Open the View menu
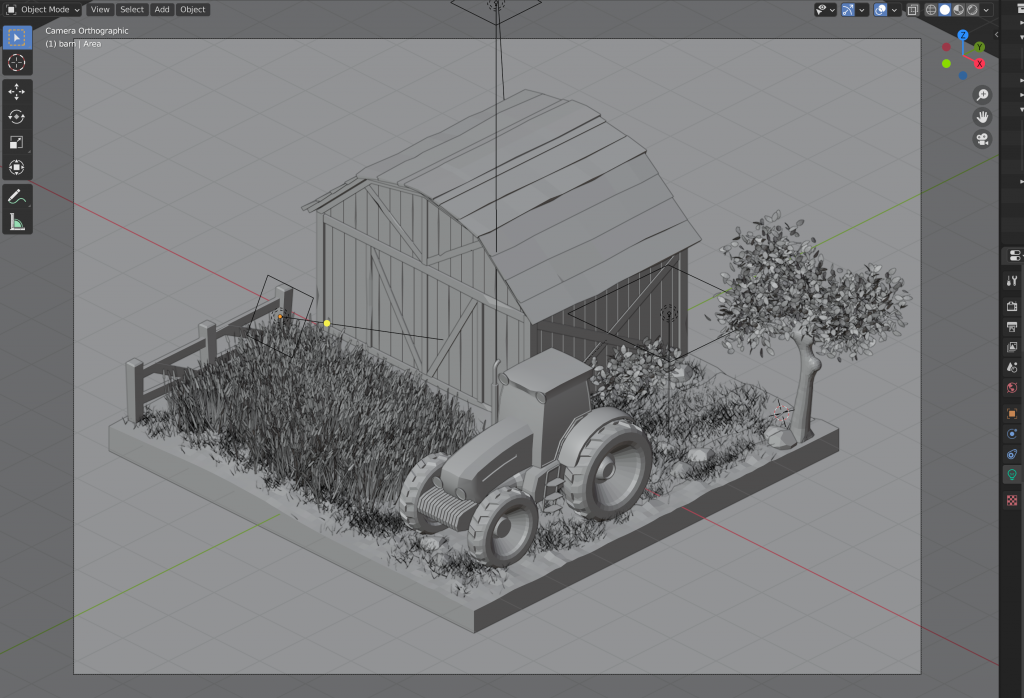Viewport: 1024px width, 698px height. pos(100,10)
